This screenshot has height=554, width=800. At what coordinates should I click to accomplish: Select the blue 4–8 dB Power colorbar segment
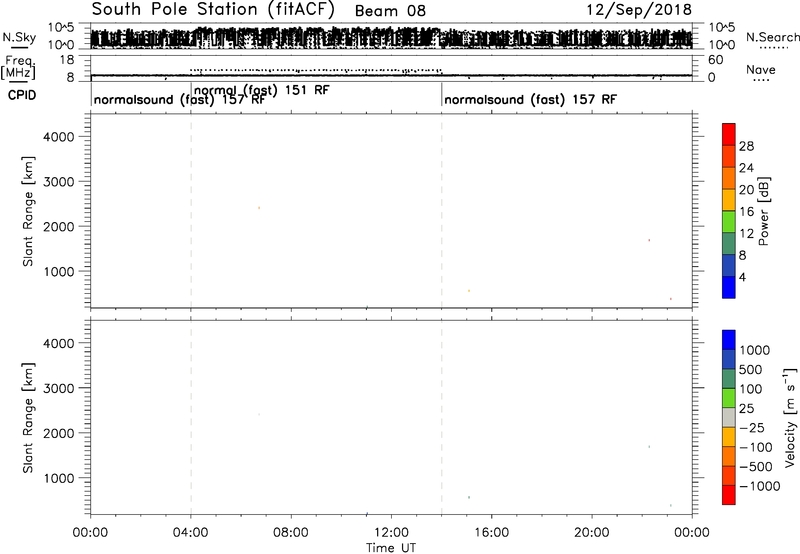click(729, 265)
